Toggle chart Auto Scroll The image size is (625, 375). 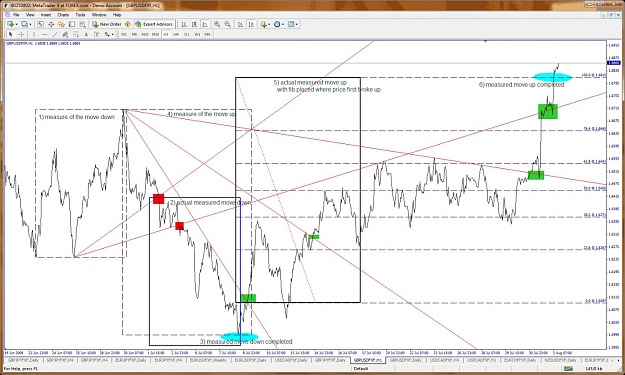click(x=240, y=24)
